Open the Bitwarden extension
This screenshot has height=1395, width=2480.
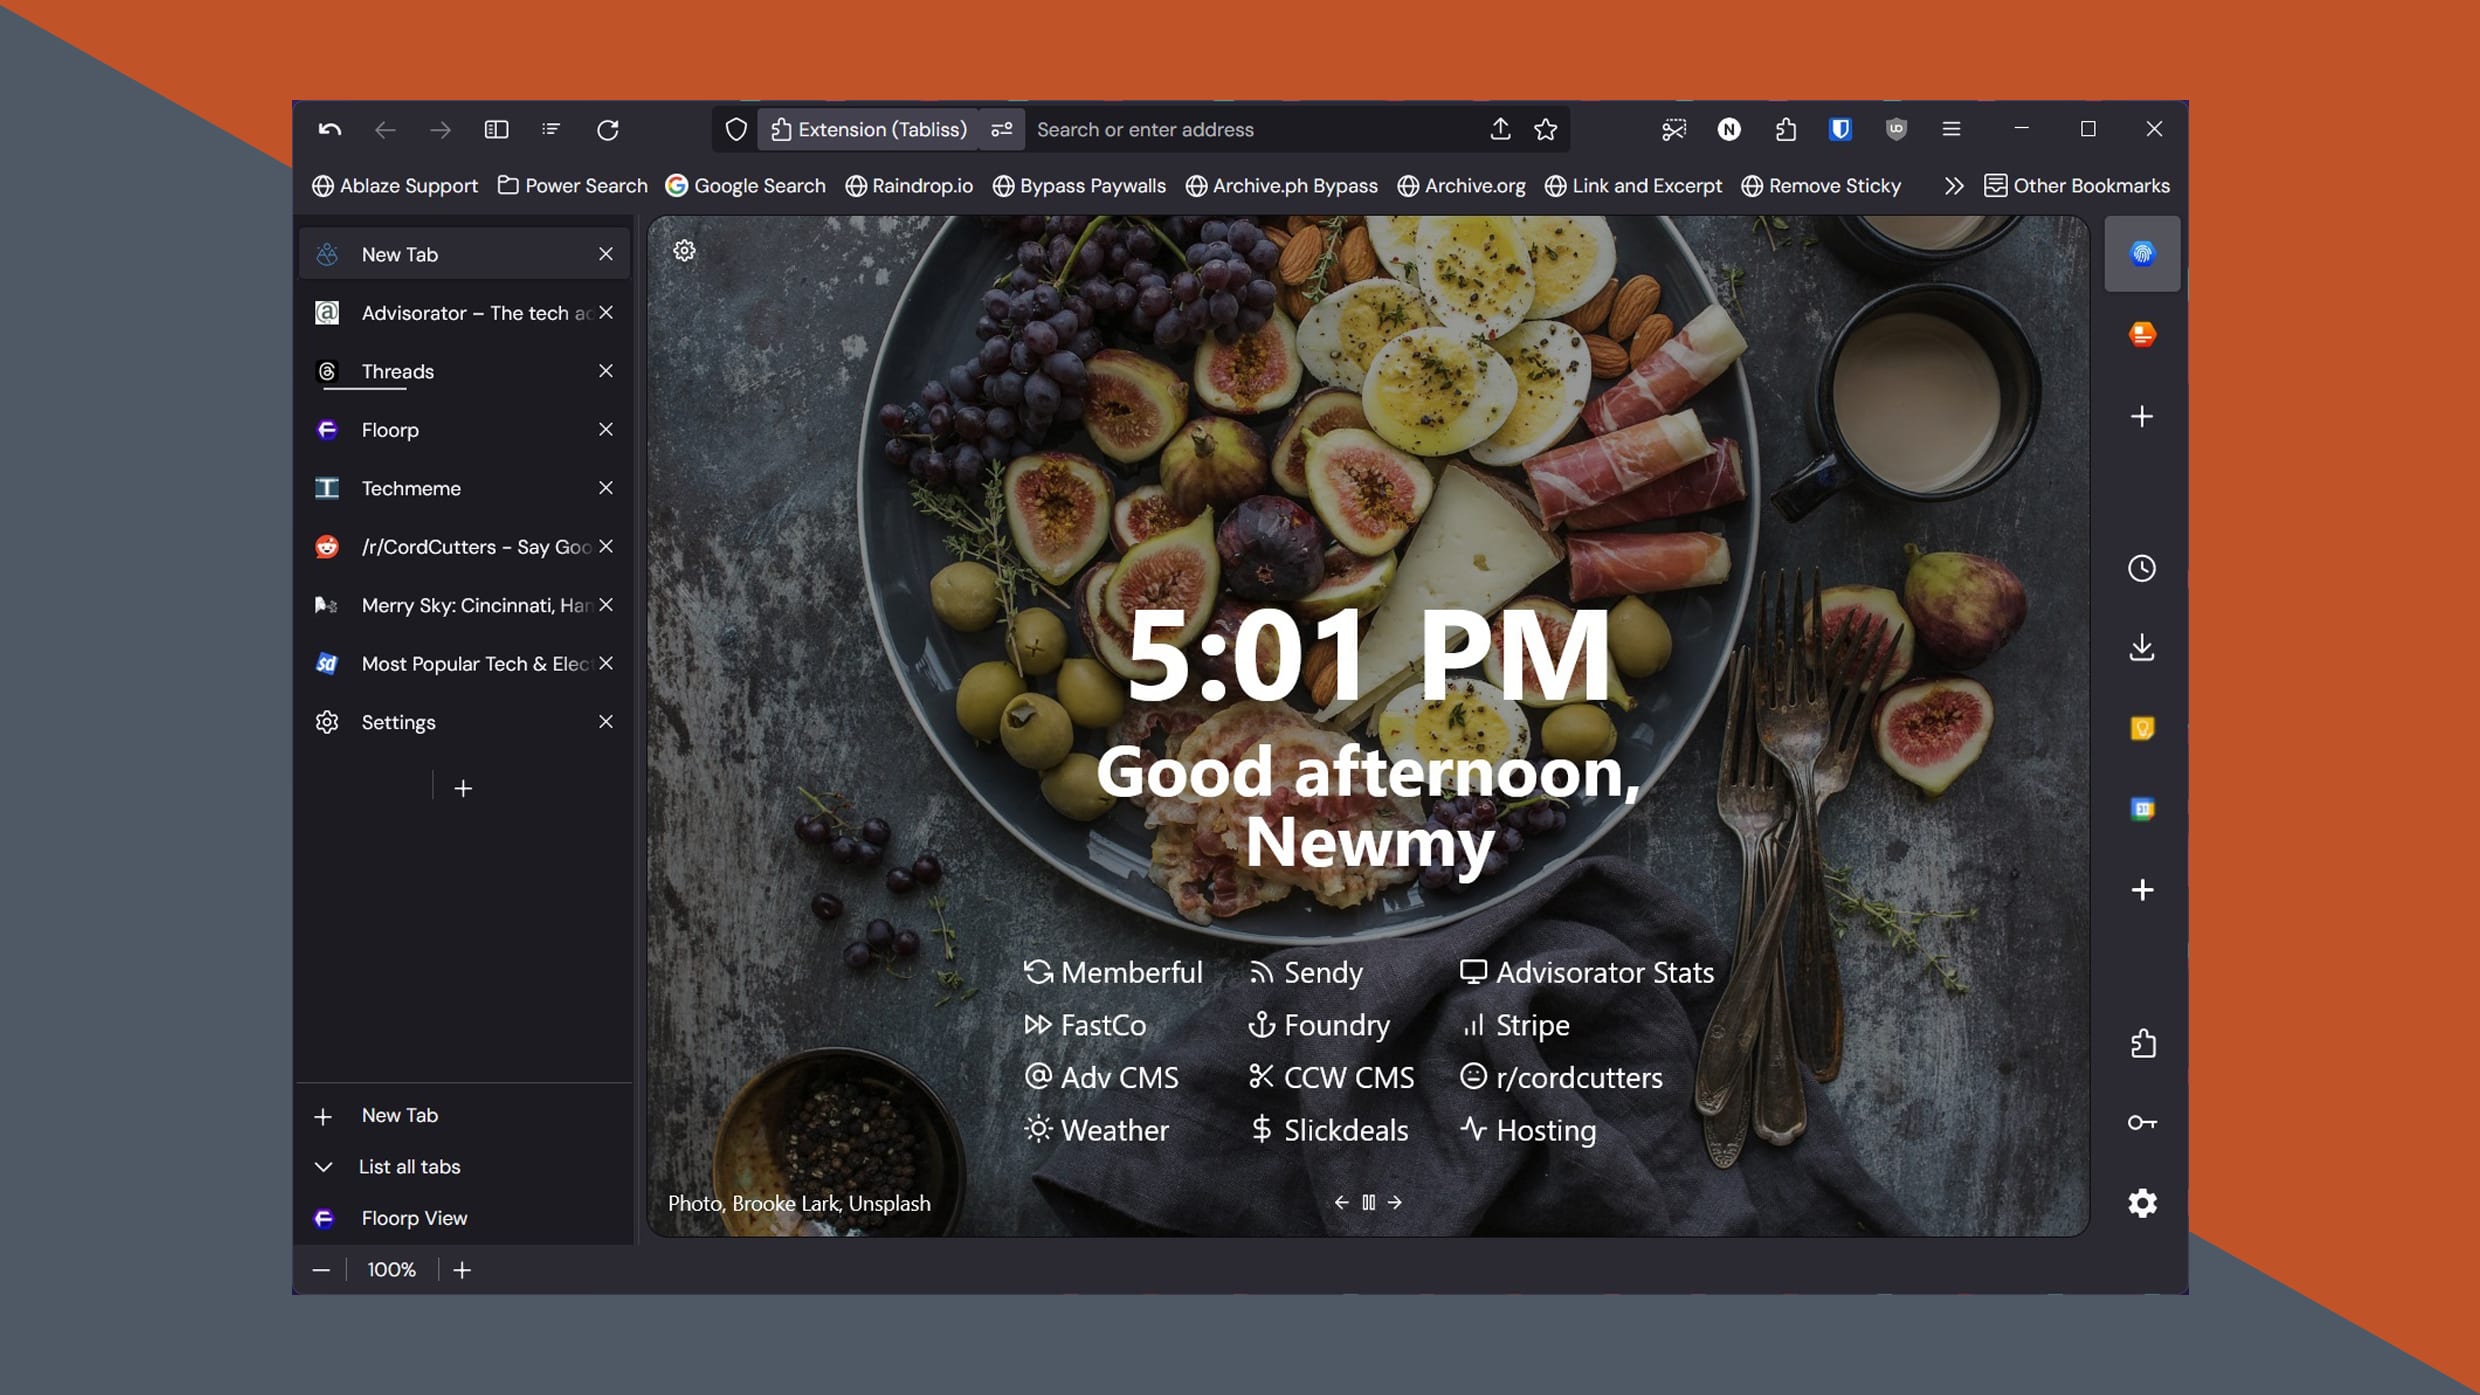click(1839, 129)
